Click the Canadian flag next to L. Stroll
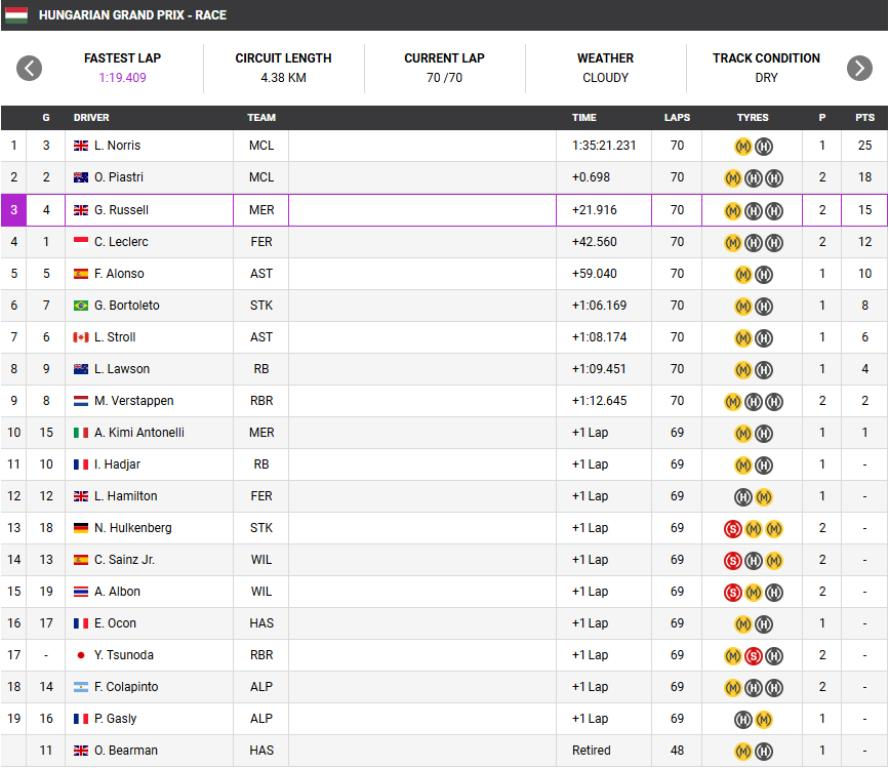Screen dimensions: 889x768 [x=81, y=337]
